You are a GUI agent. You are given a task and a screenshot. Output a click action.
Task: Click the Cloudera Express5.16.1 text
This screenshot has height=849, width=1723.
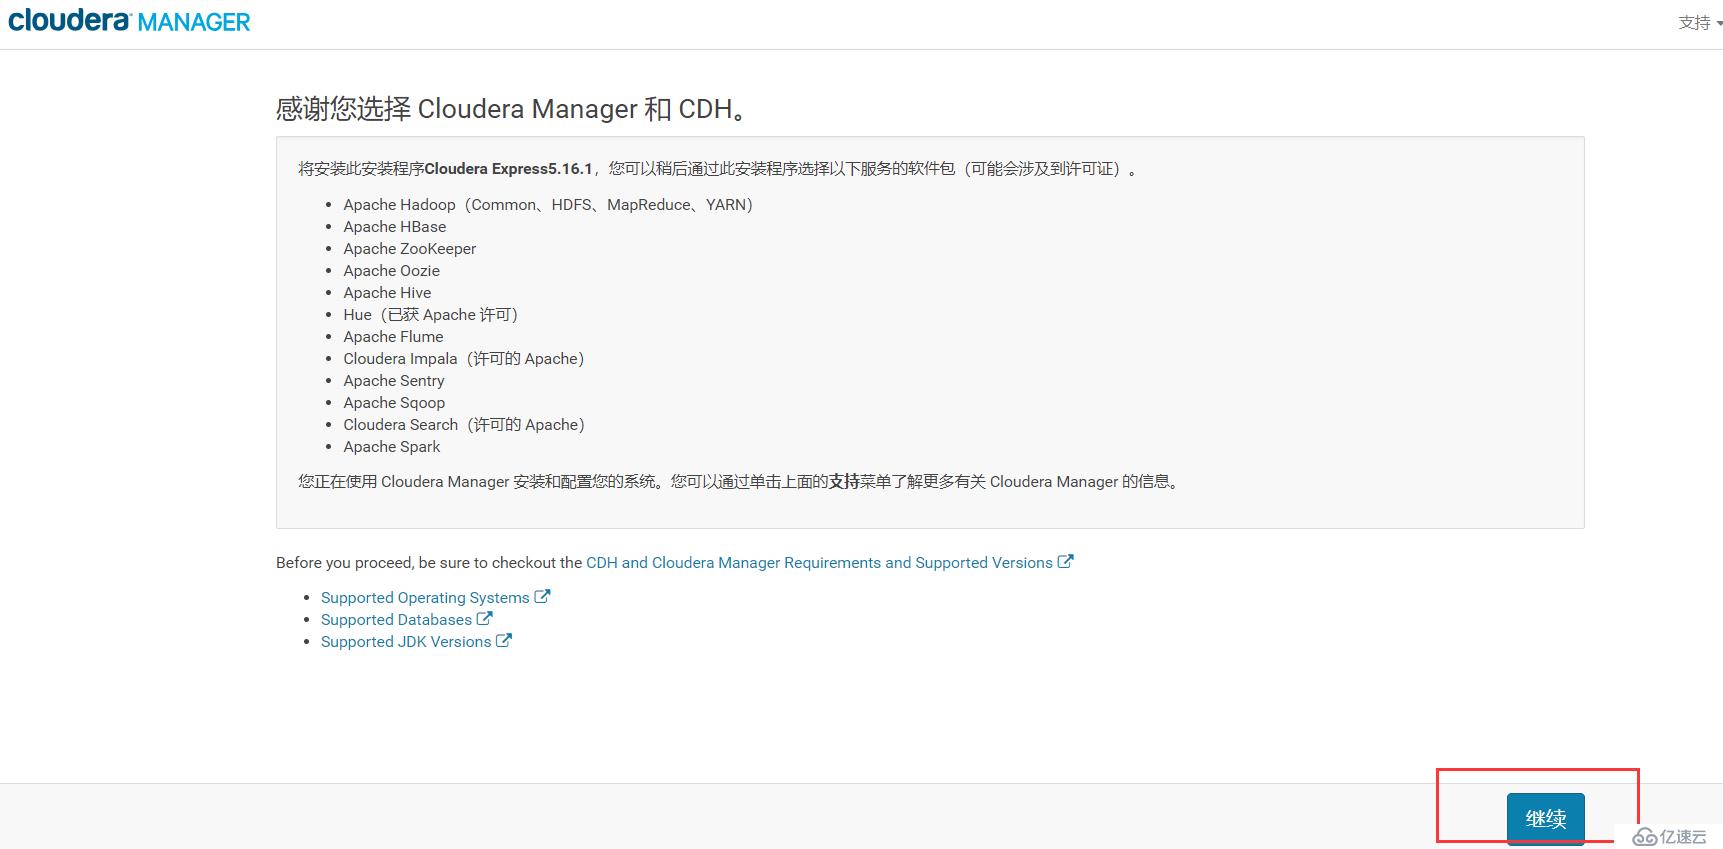tap(508, 169)
